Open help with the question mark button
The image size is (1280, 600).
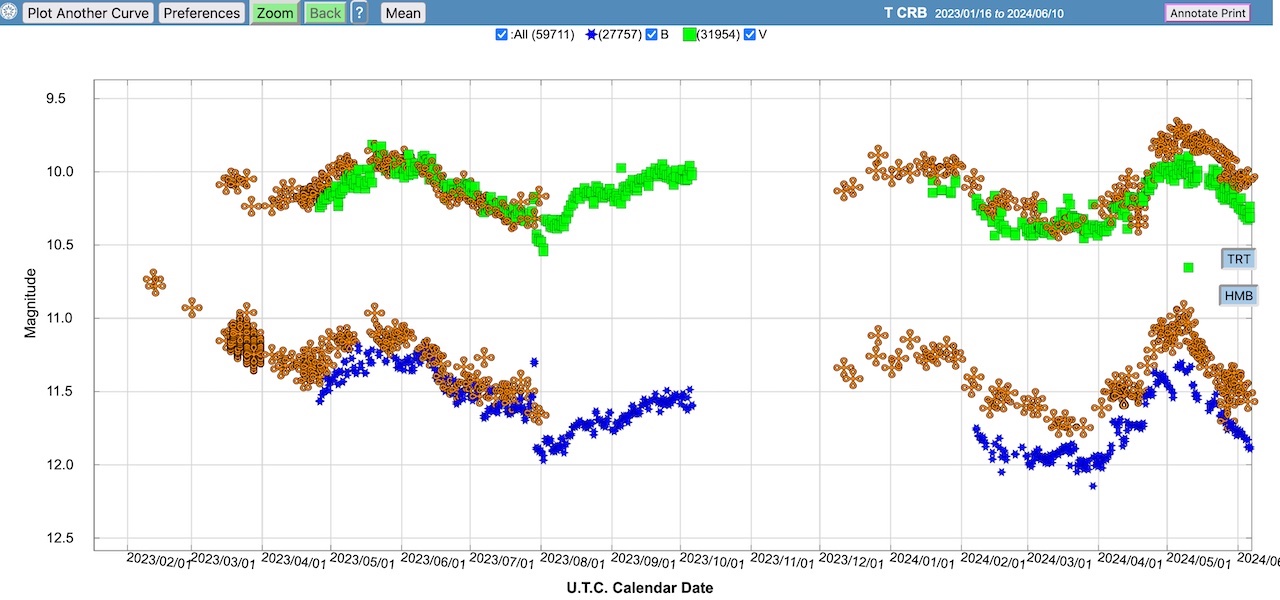(359, 13)
